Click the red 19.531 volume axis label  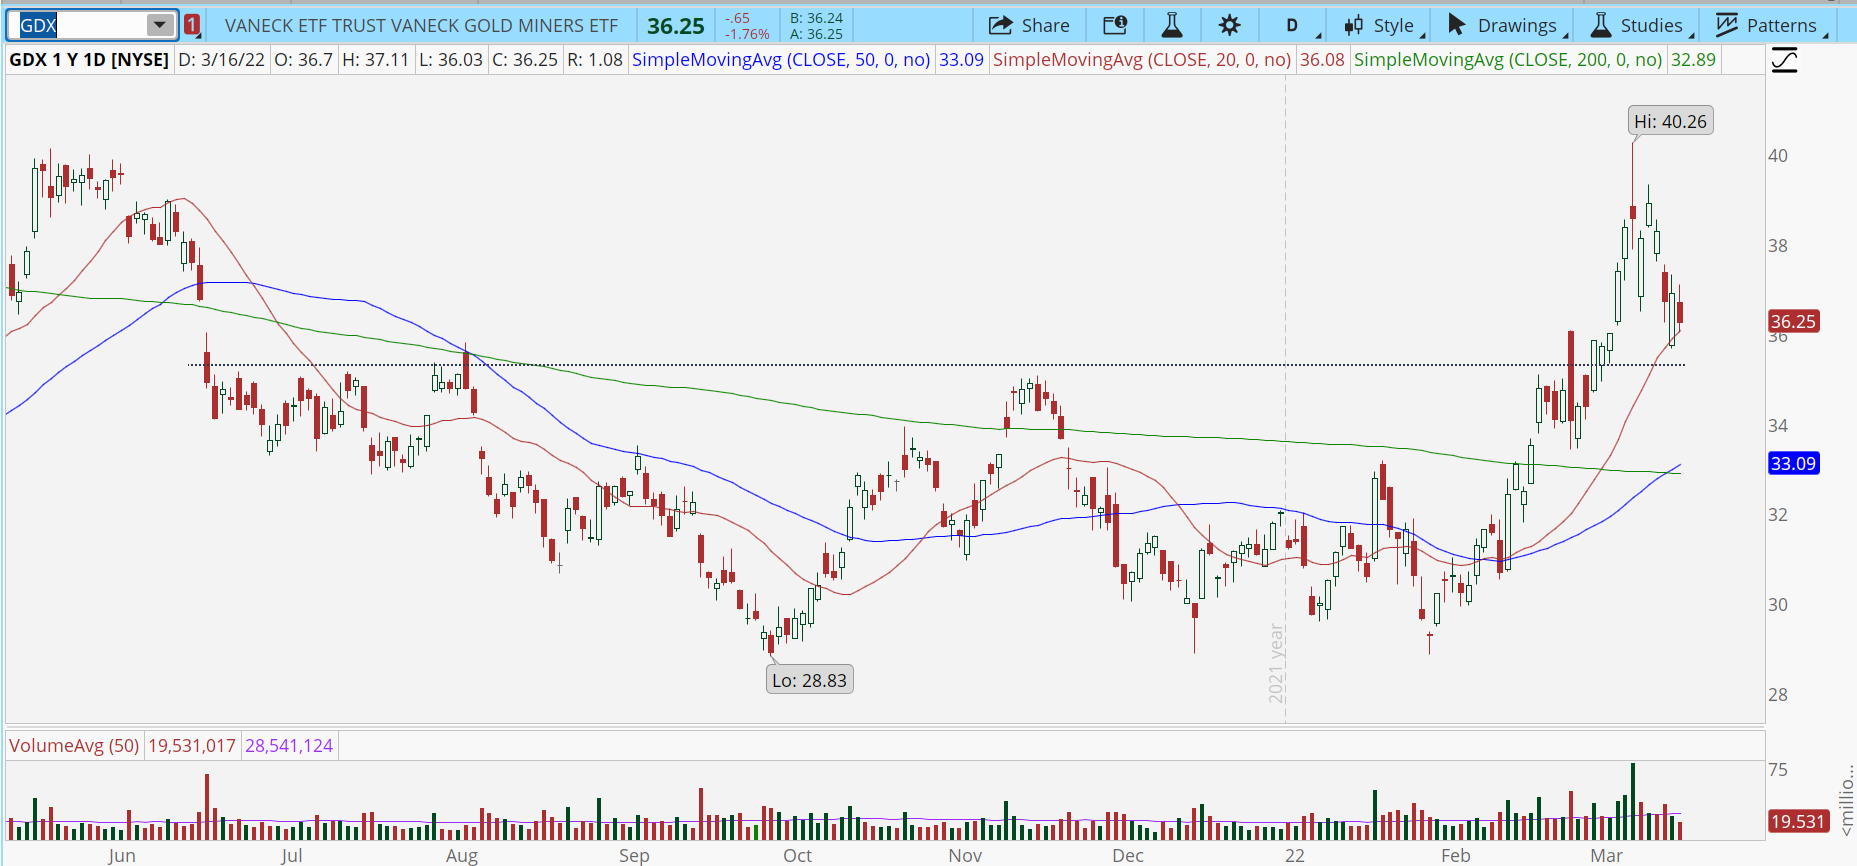1798,821
